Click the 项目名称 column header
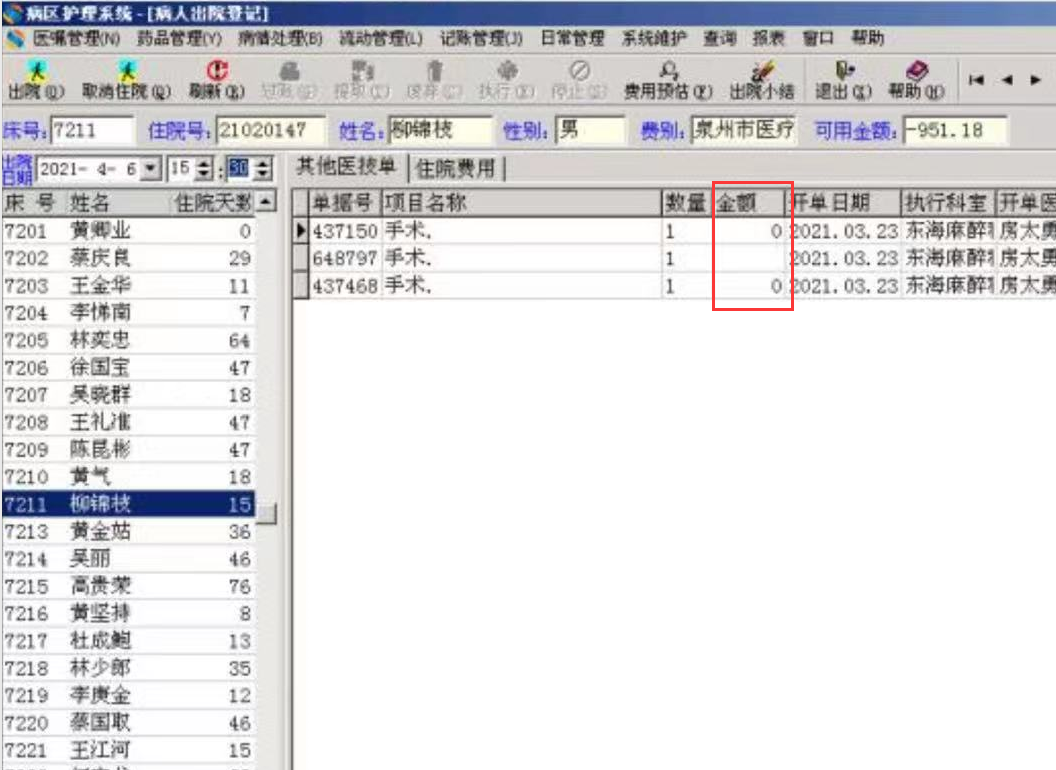This screenshot has height=770, width=1056. coord(521,203)
